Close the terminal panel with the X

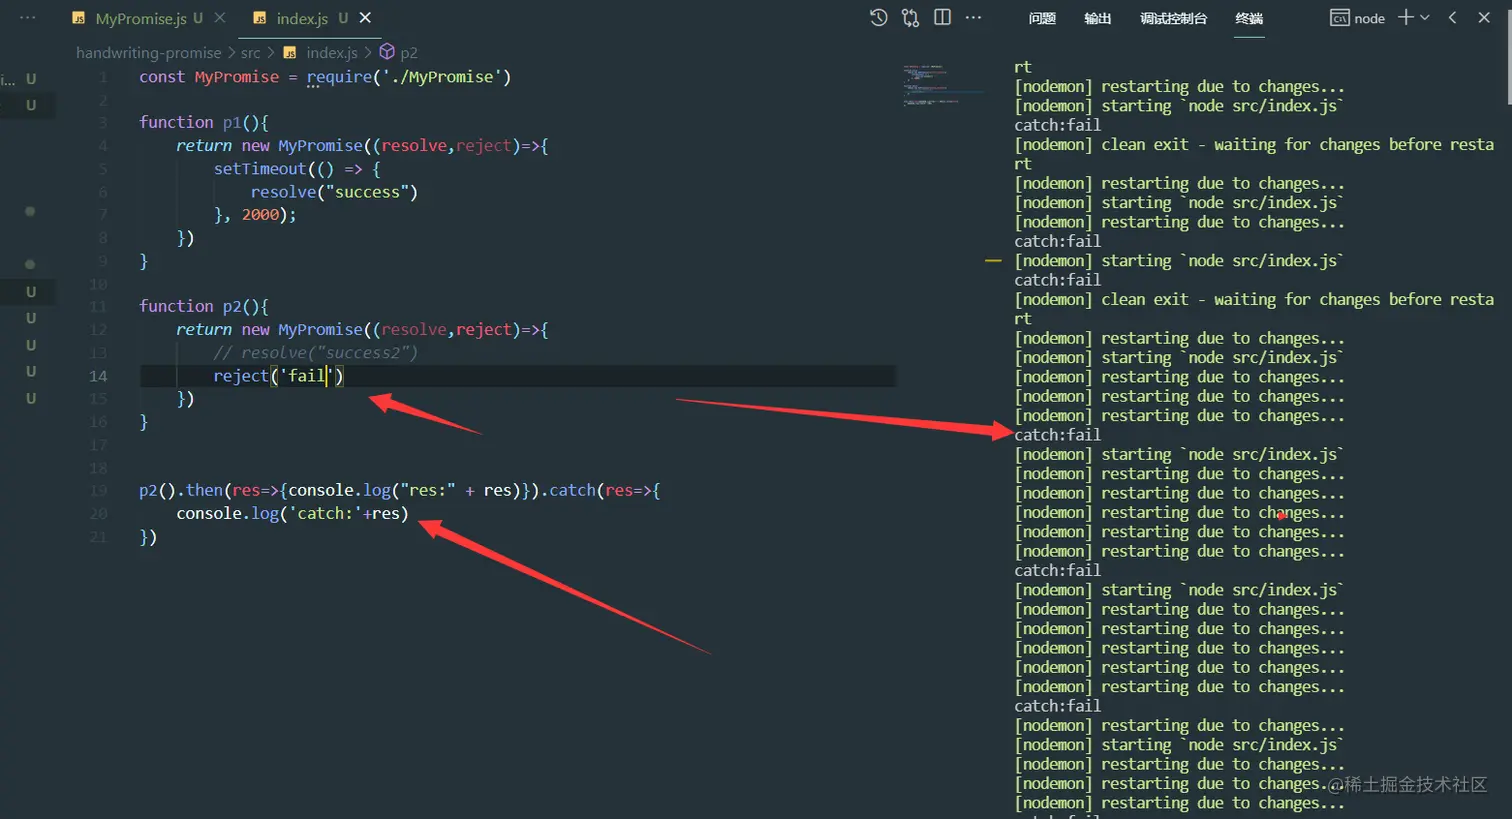1484,17
